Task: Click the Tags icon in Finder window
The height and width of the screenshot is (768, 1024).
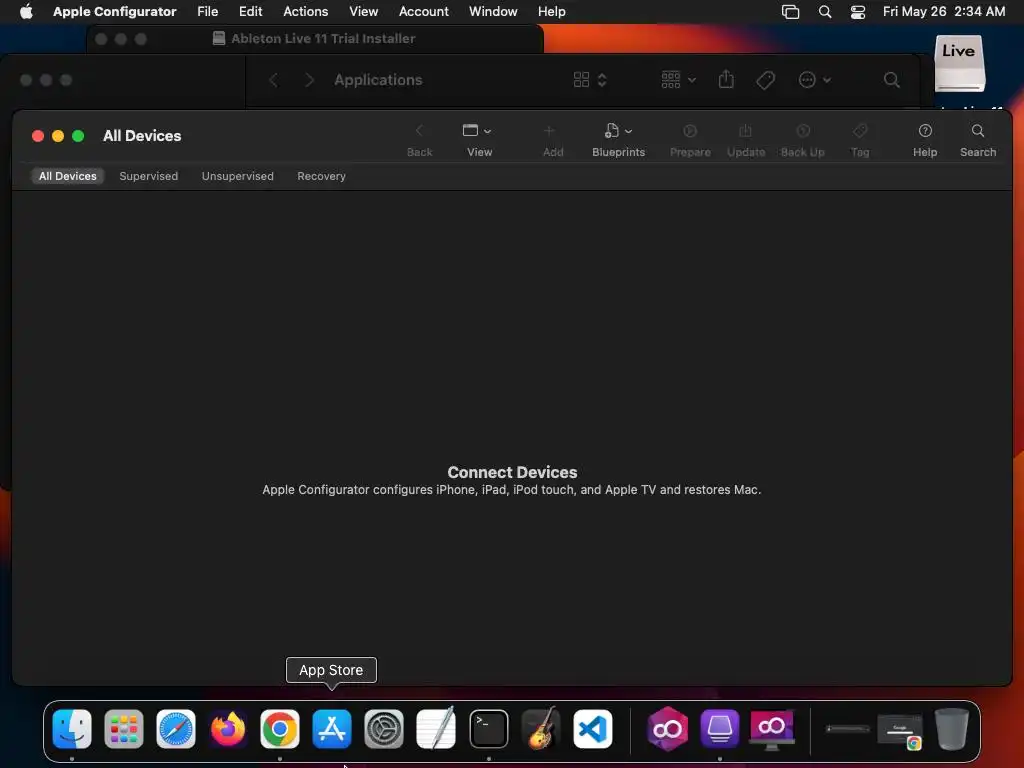Action: point(765,80)
